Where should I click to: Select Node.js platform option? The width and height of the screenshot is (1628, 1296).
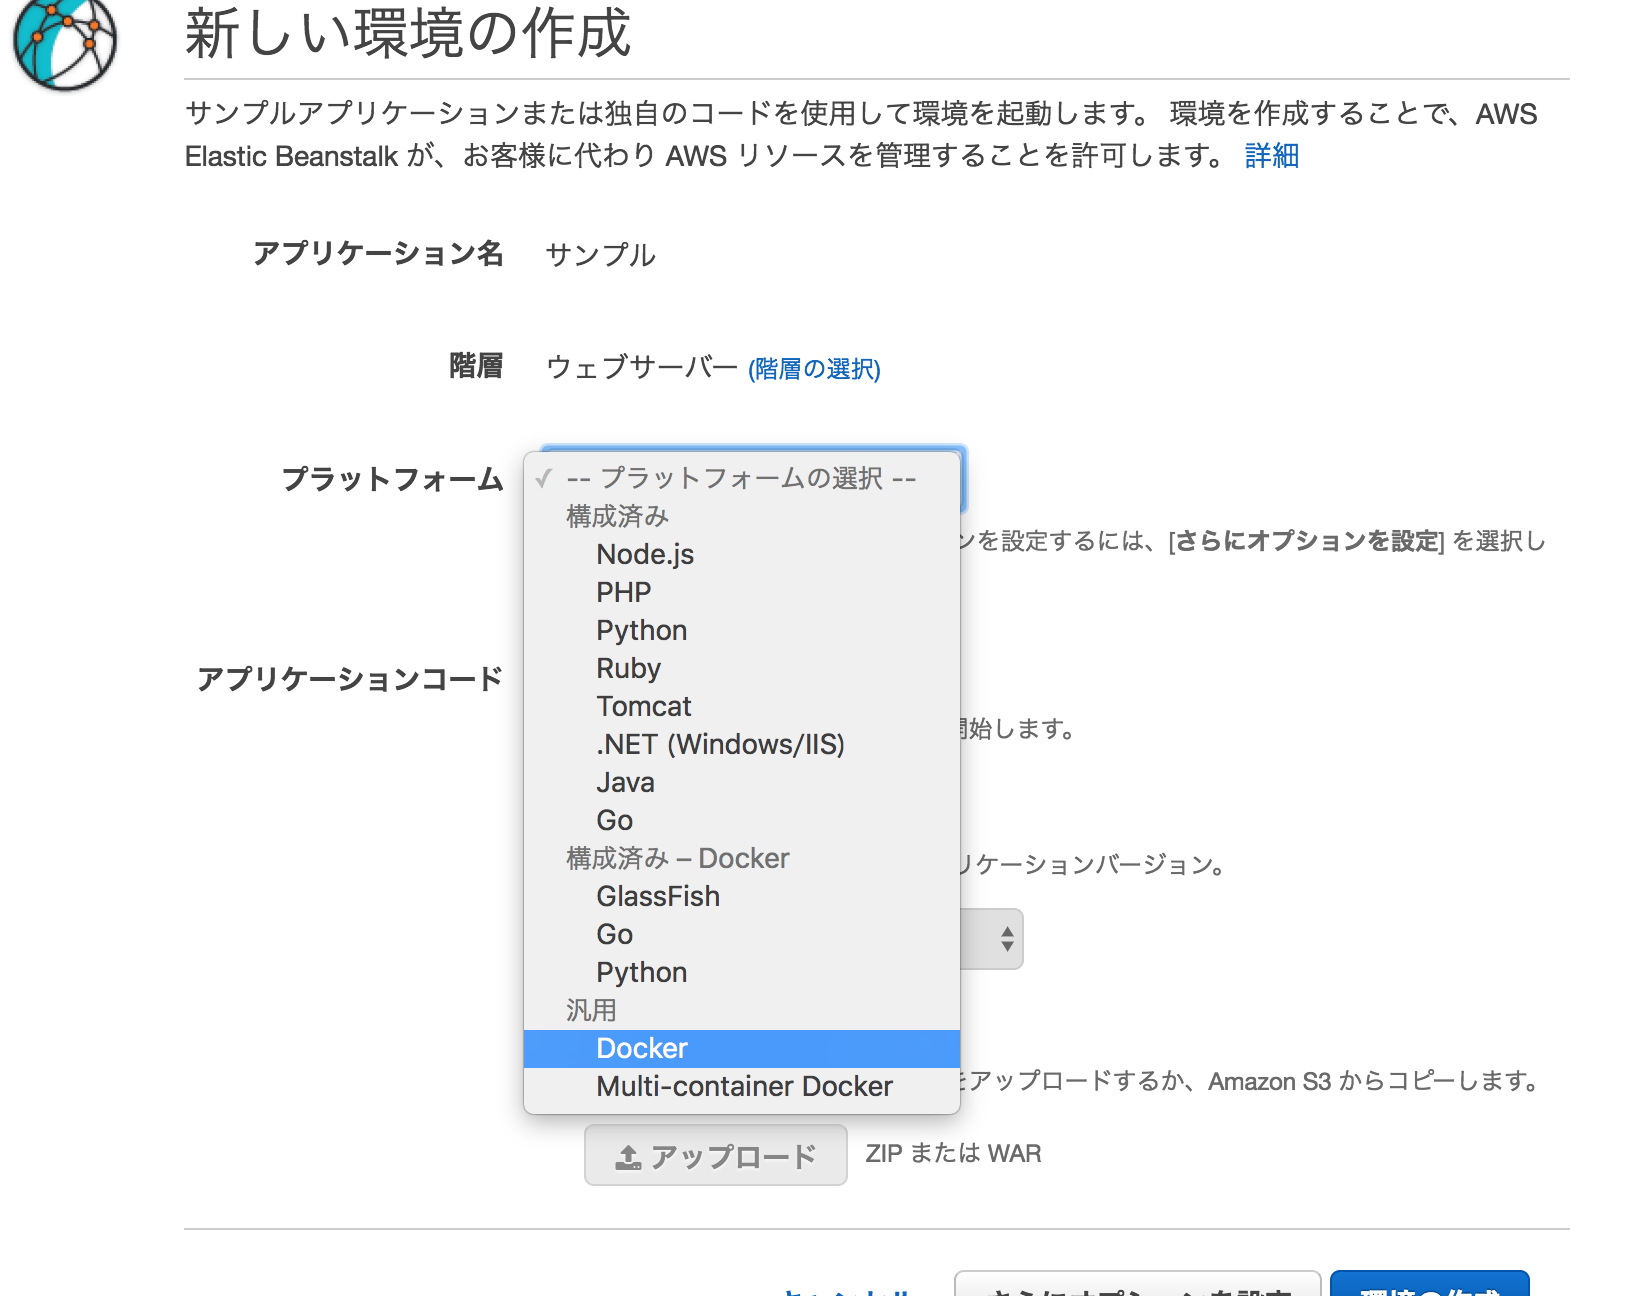pyautogui.click(x=741, y=554)
